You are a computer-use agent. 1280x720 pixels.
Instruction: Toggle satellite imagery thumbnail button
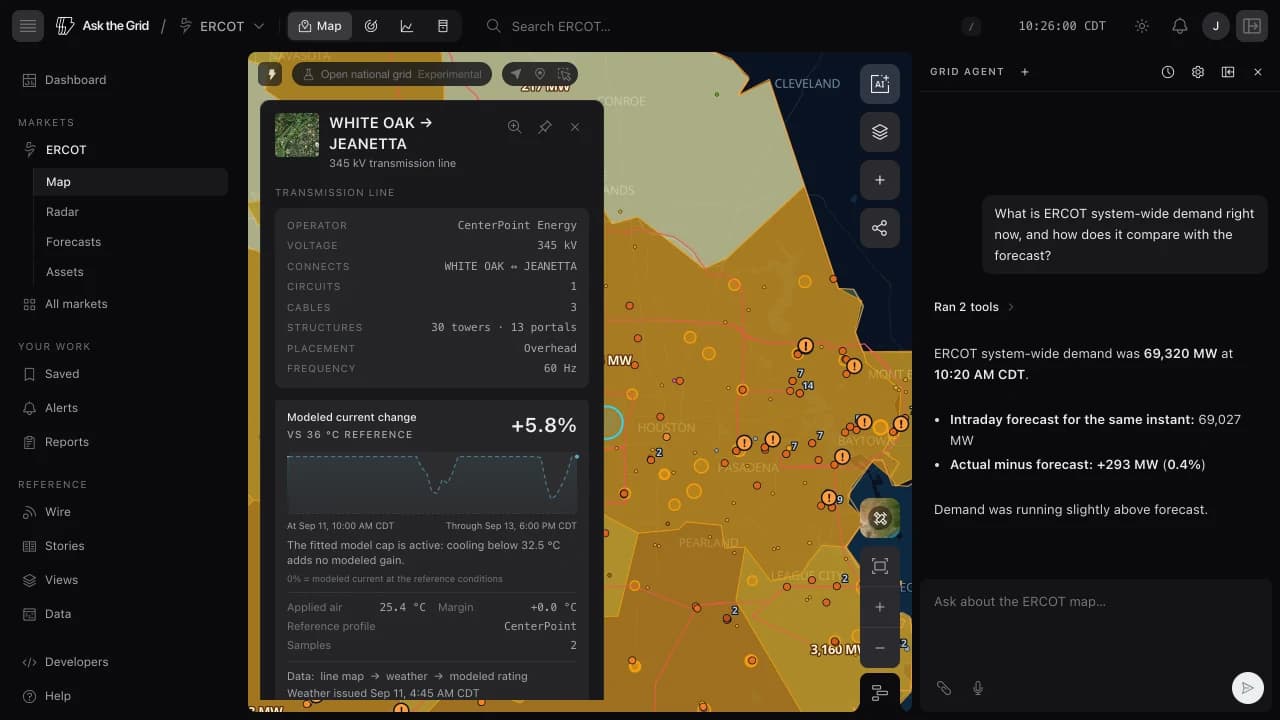[880, 518]
